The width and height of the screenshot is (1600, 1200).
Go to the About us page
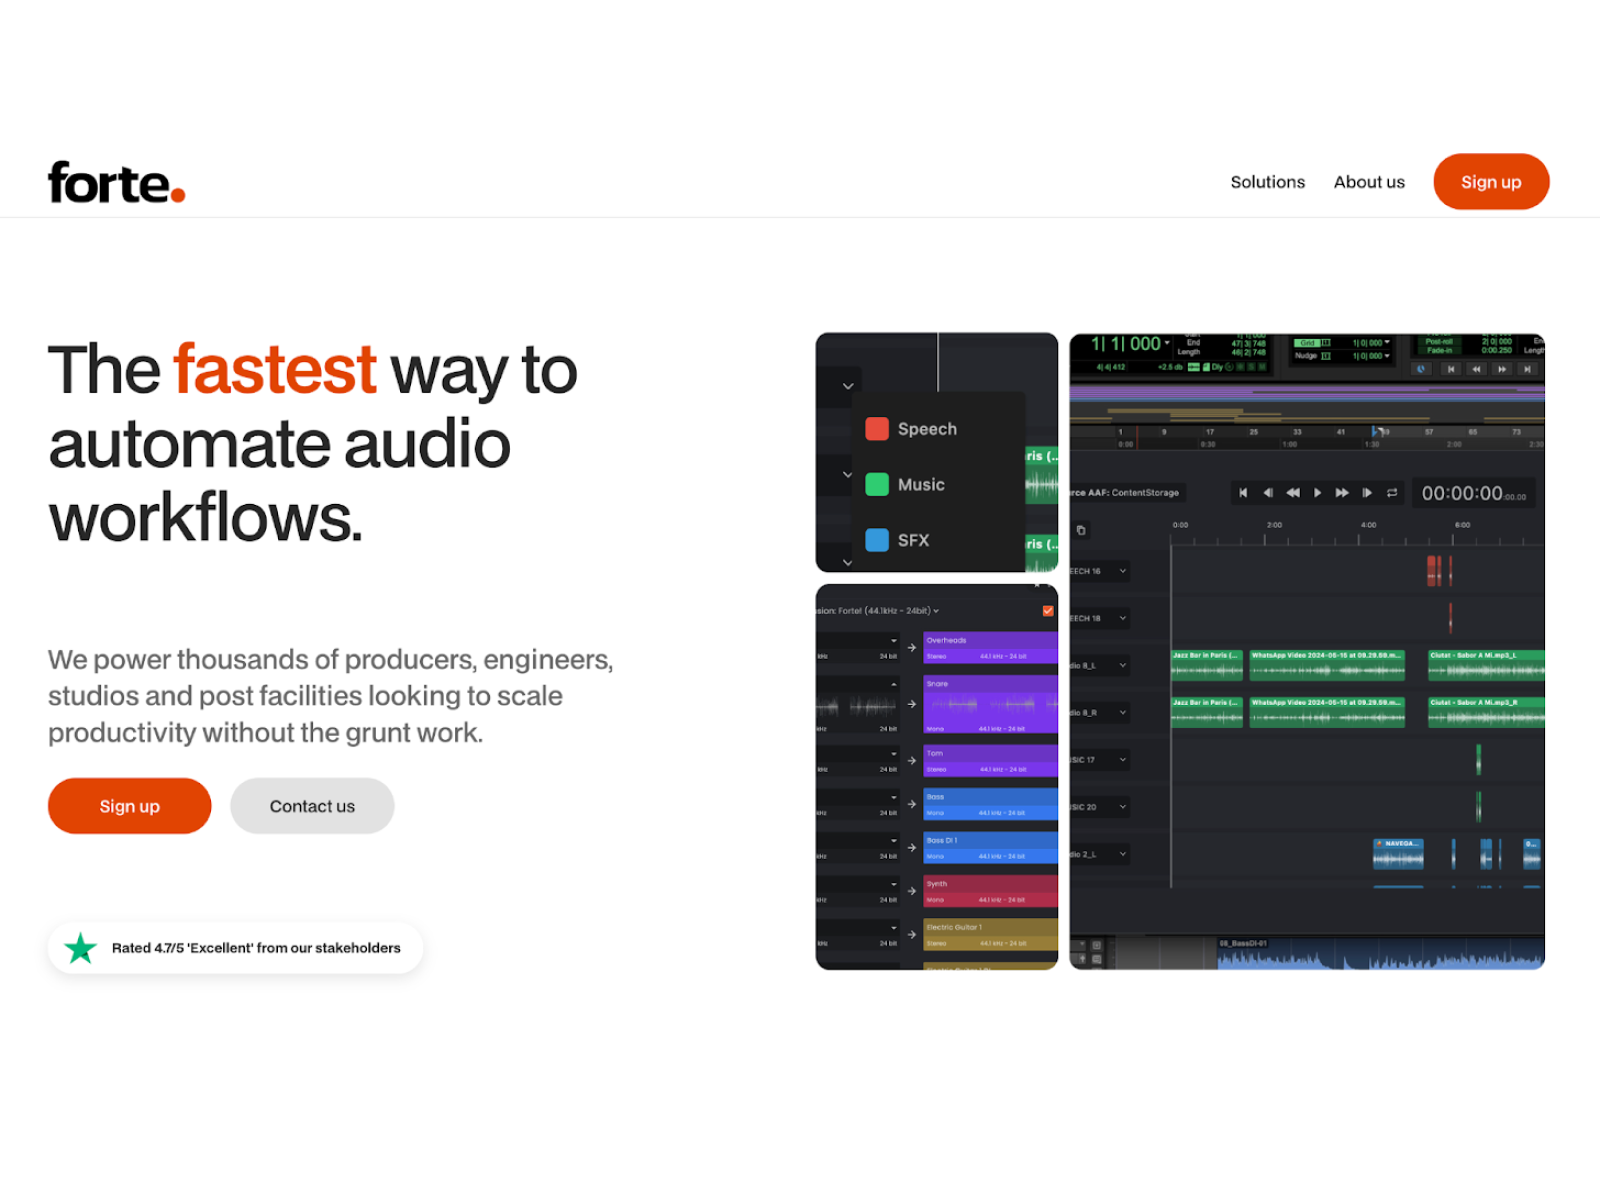click(1368, 182)
